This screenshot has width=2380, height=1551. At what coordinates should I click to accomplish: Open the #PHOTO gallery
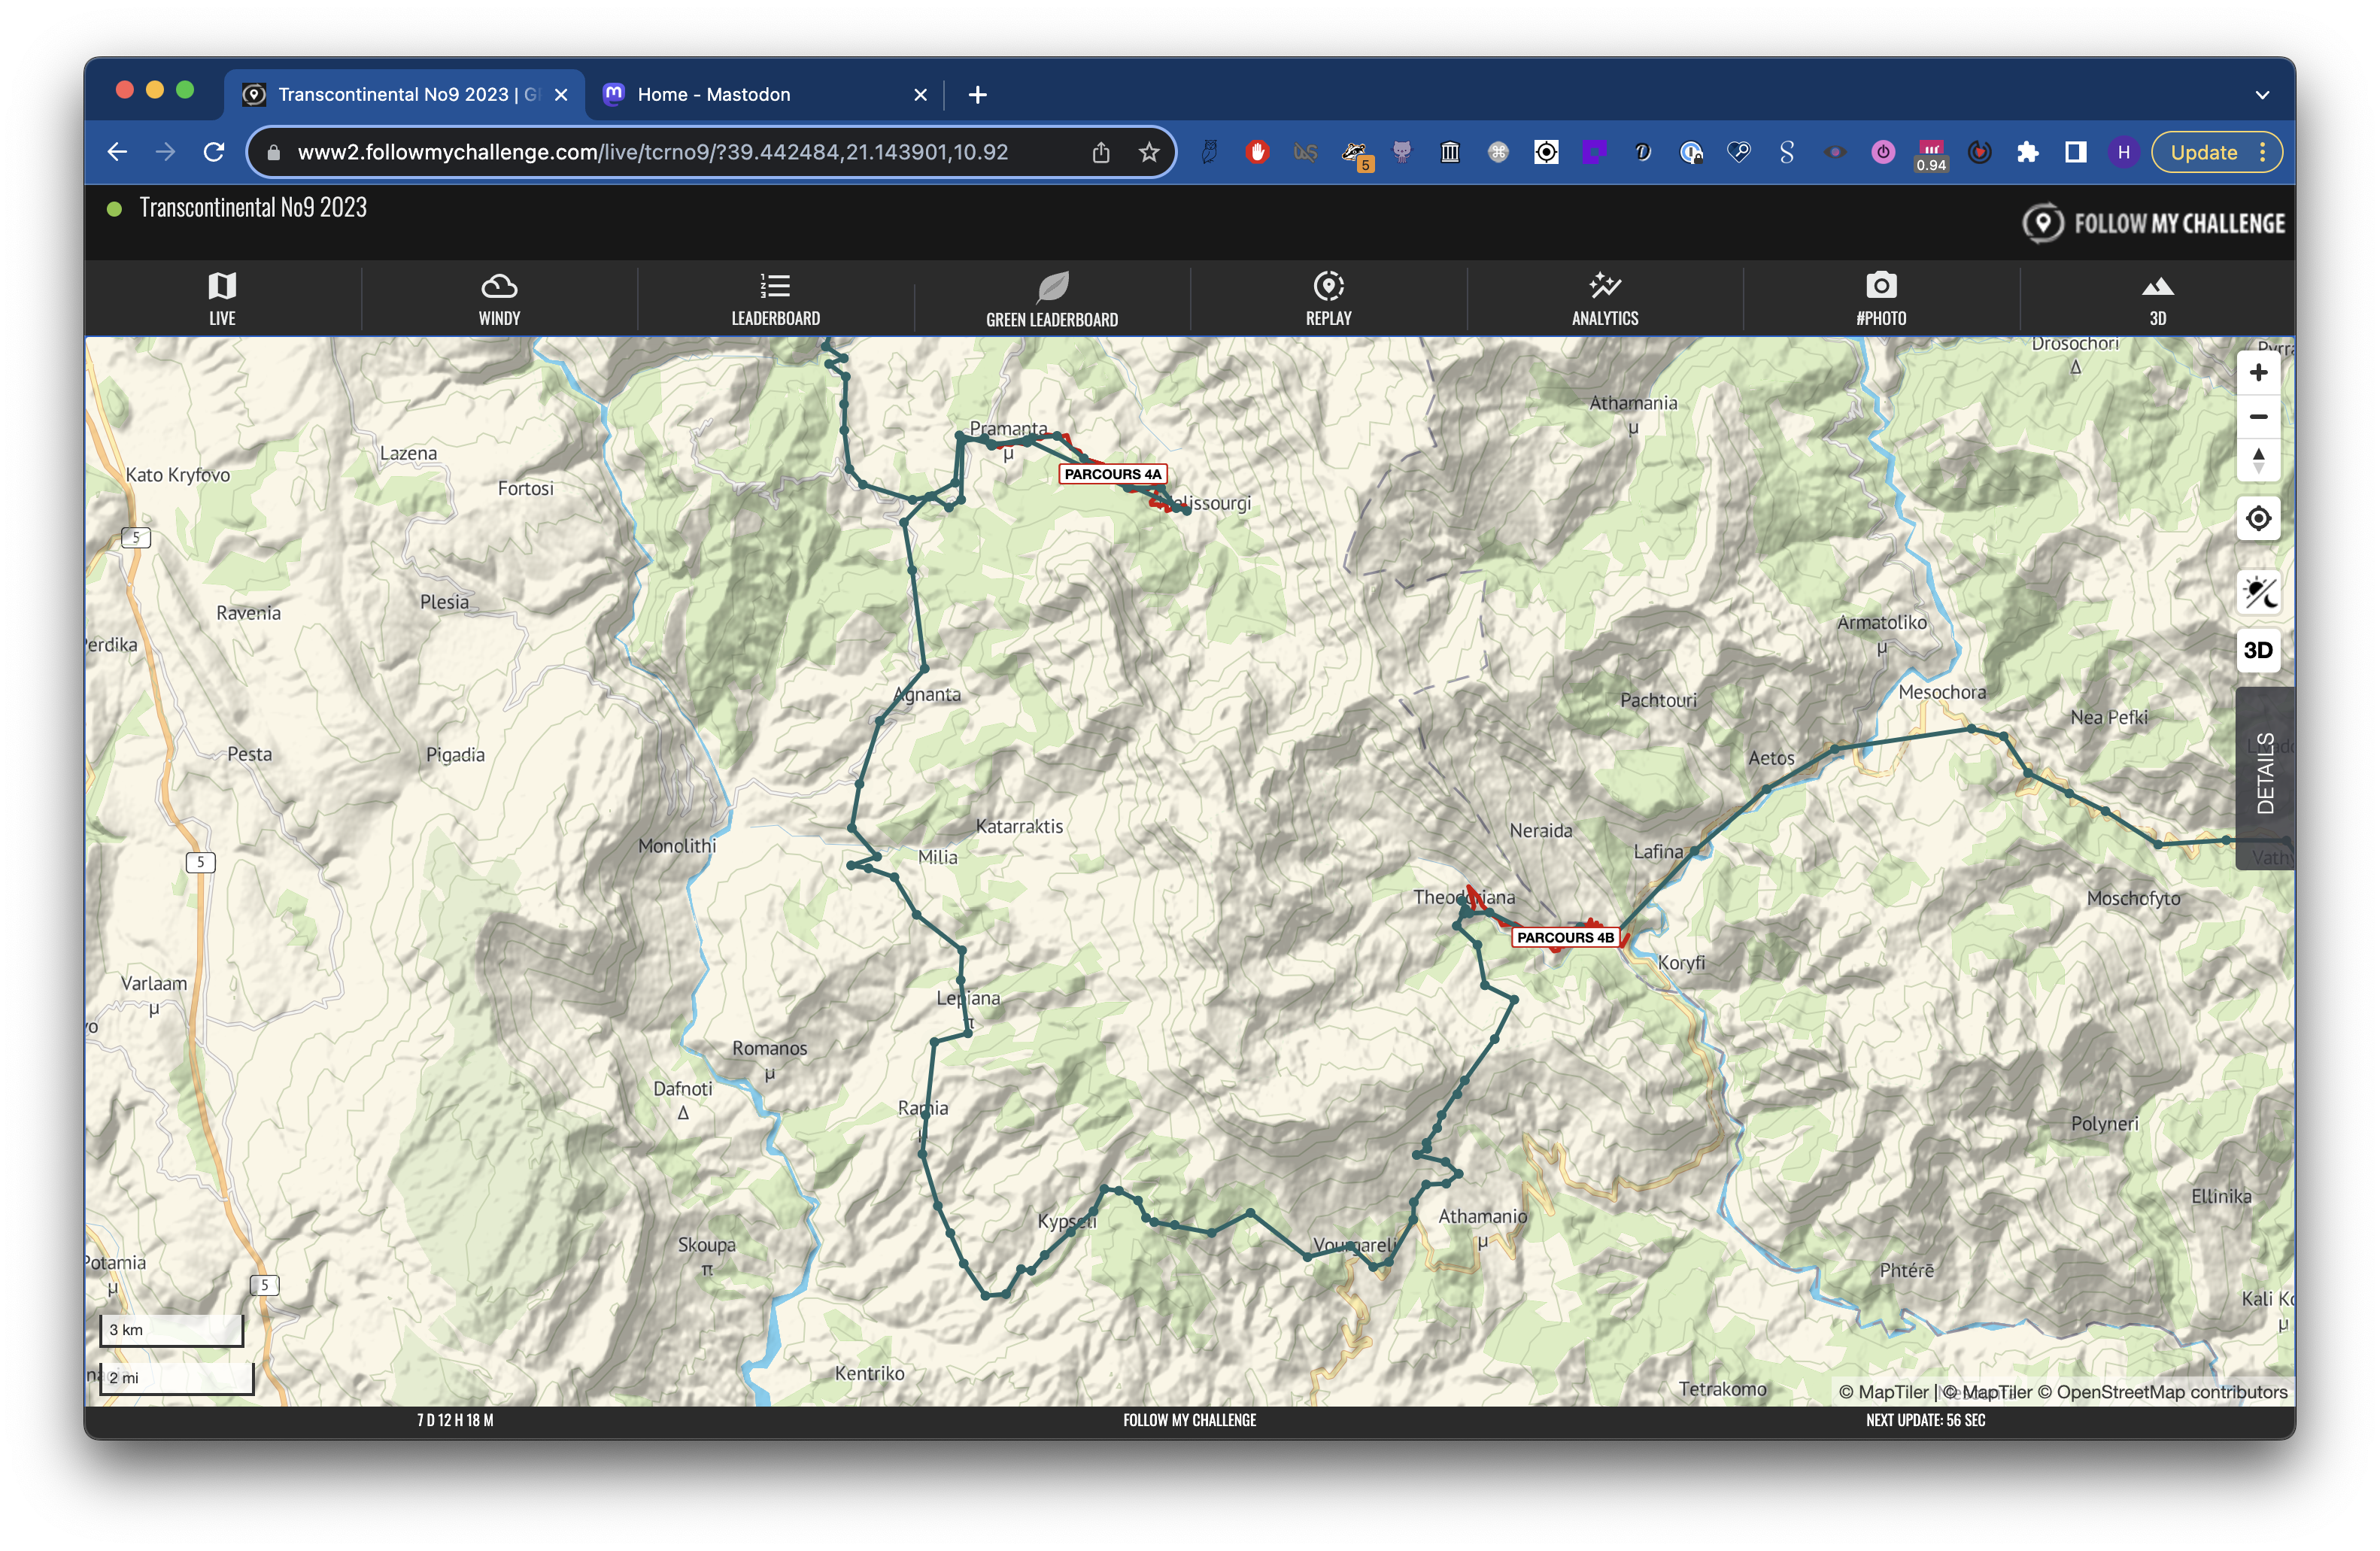1881,298
